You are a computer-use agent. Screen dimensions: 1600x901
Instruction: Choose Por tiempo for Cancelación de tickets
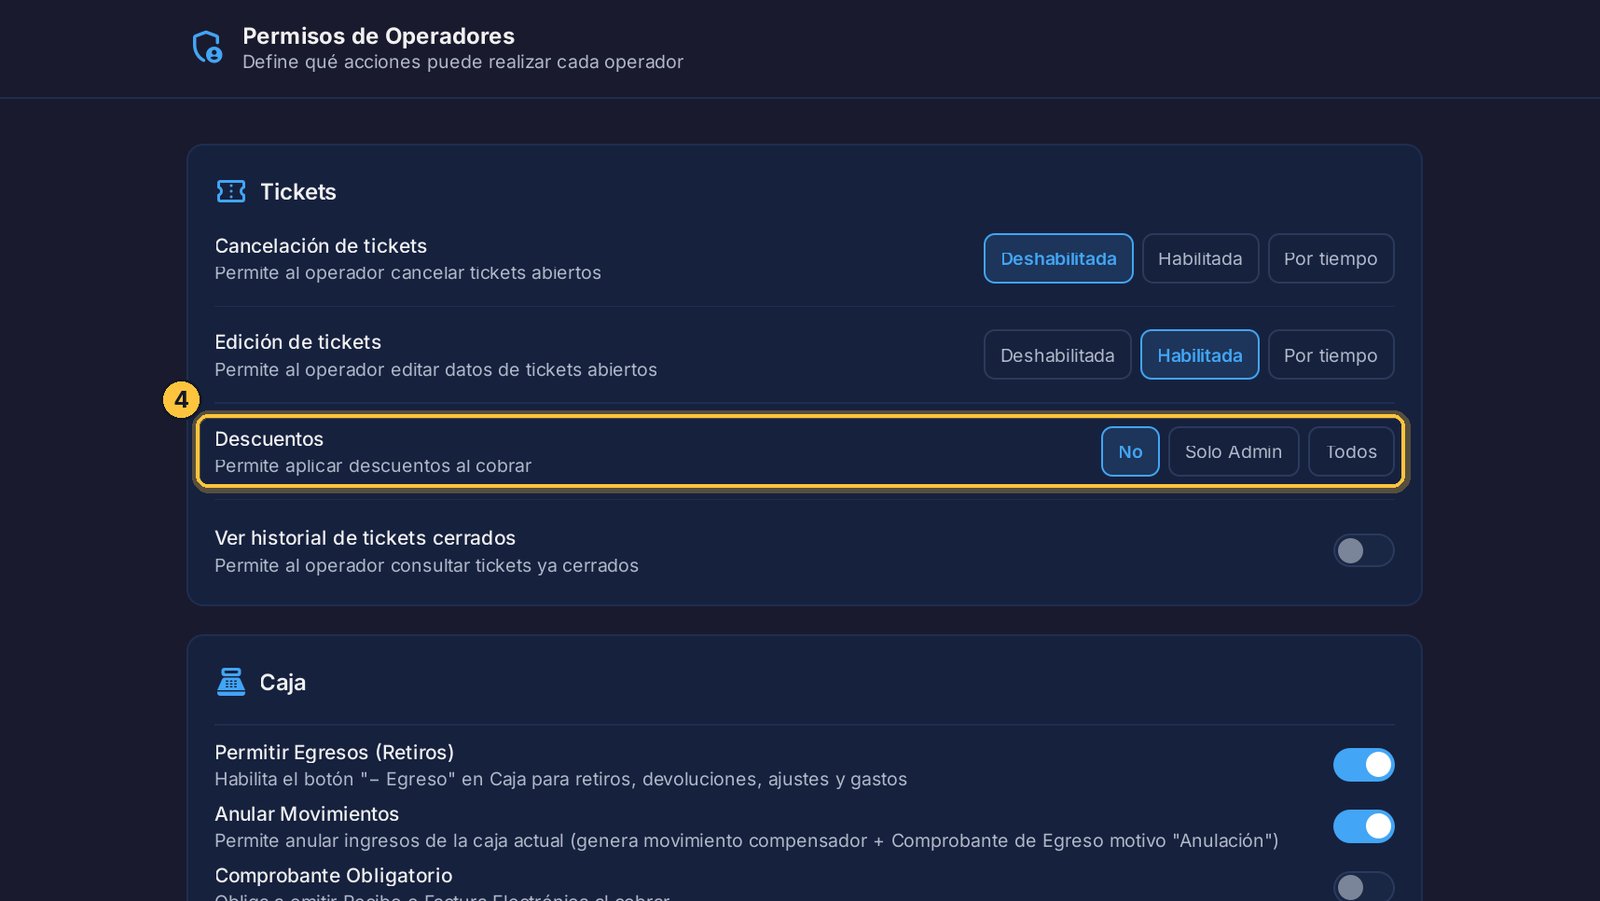click(1331, 259)
